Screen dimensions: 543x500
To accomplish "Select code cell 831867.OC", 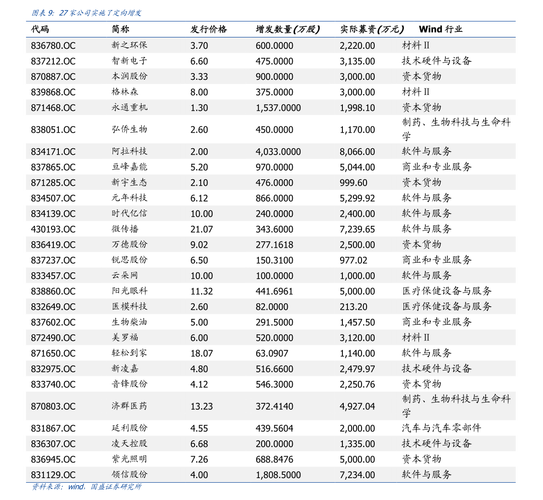I will [53, 428].
